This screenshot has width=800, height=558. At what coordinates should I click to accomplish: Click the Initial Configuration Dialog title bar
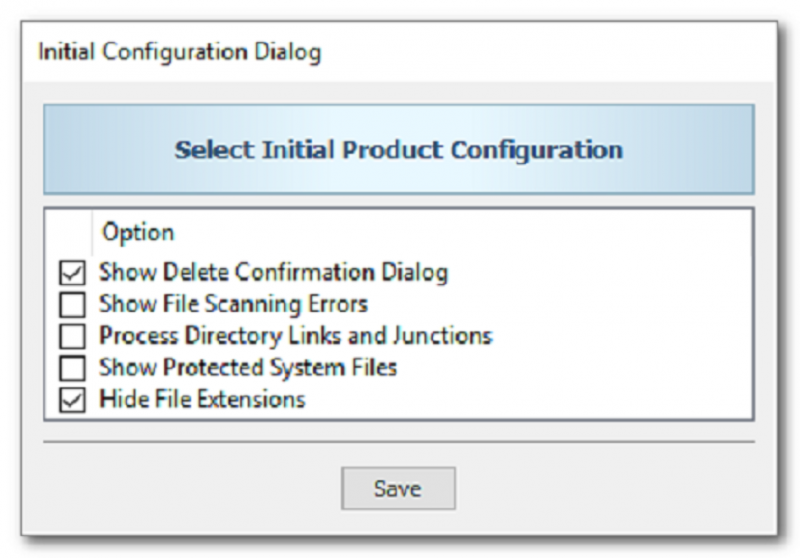398,51
